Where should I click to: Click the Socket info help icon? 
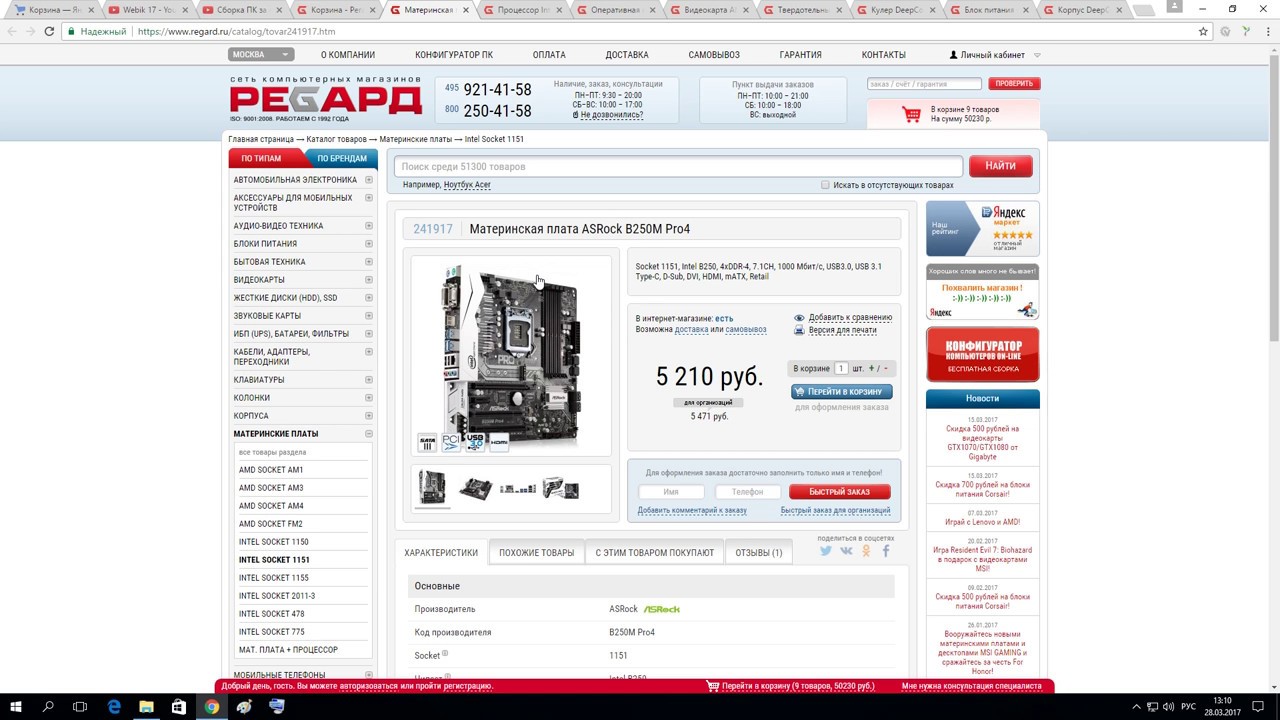[445, 654]
